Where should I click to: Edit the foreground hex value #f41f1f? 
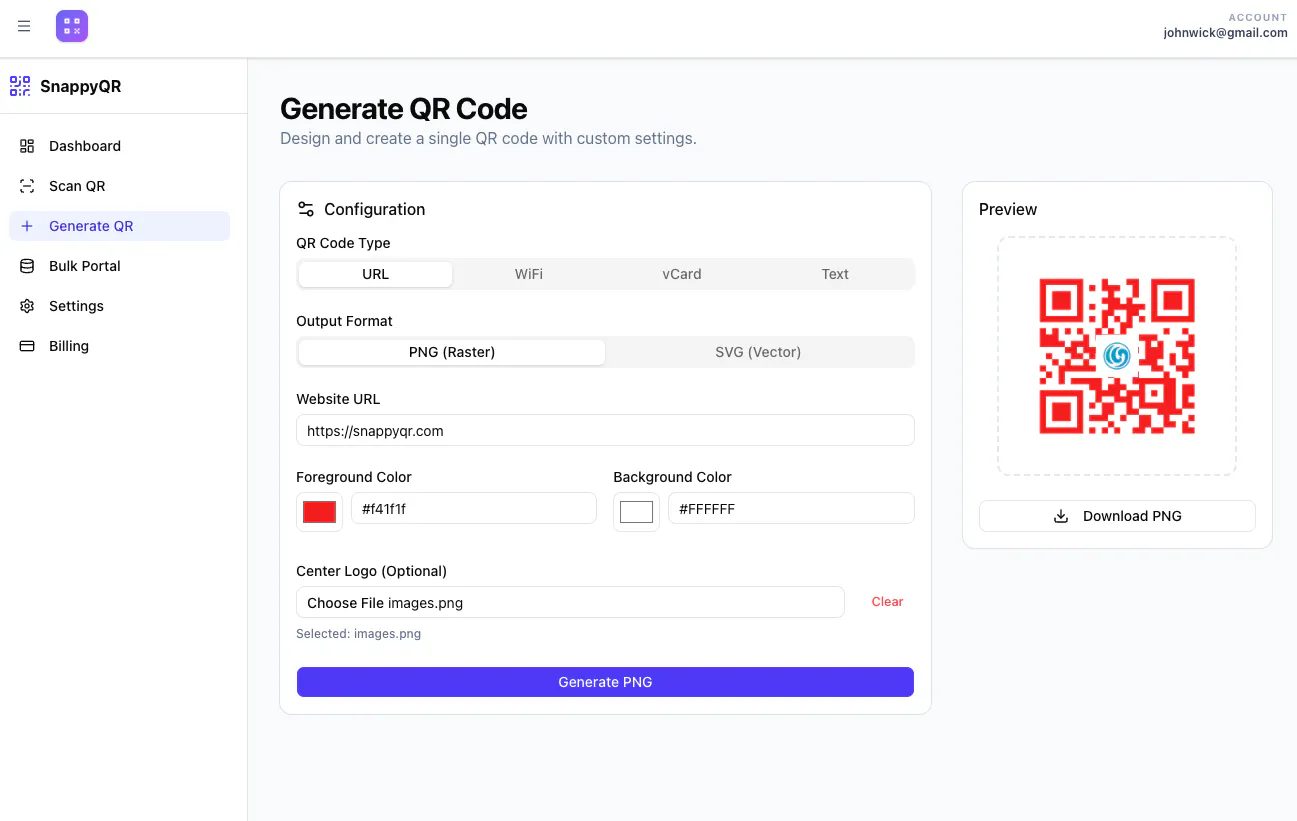coord(474,508)
